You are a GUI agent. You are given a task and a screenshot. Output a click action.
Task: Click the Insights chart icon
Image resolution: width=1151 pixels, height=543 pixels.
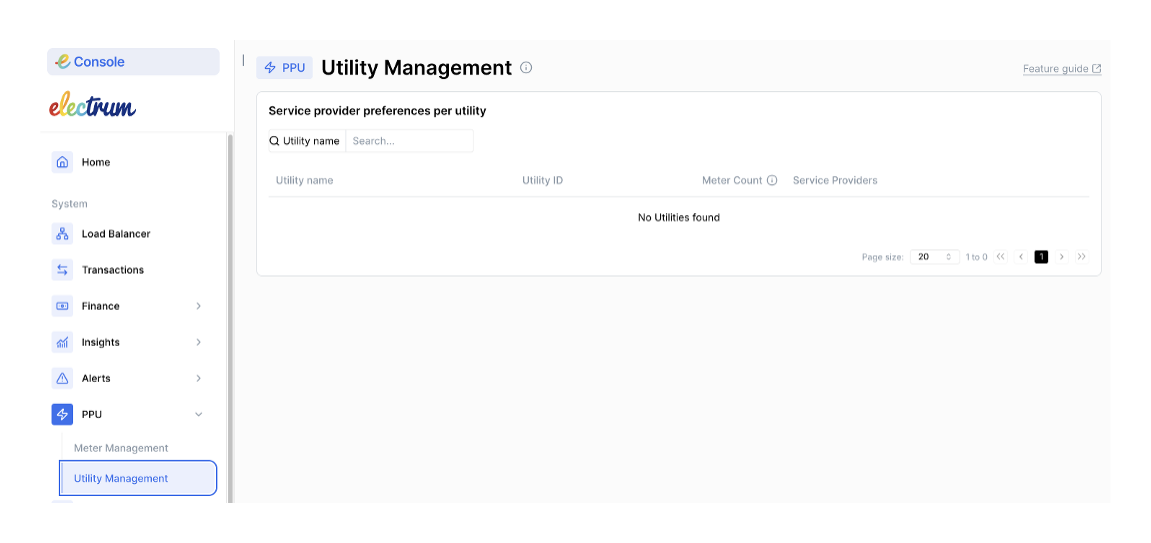point(62,342)
